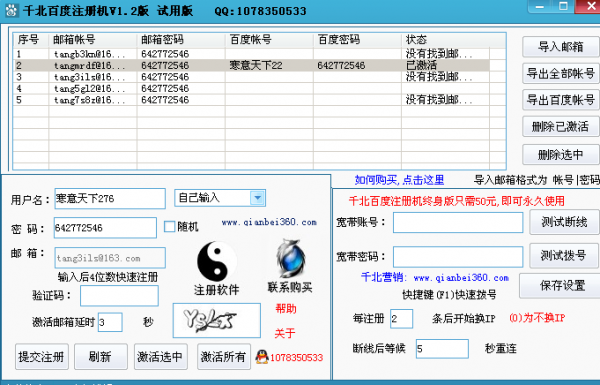Screen dimensions: 600x385
Task: Click the red 关于 link
Action: [x=285, y=333]
